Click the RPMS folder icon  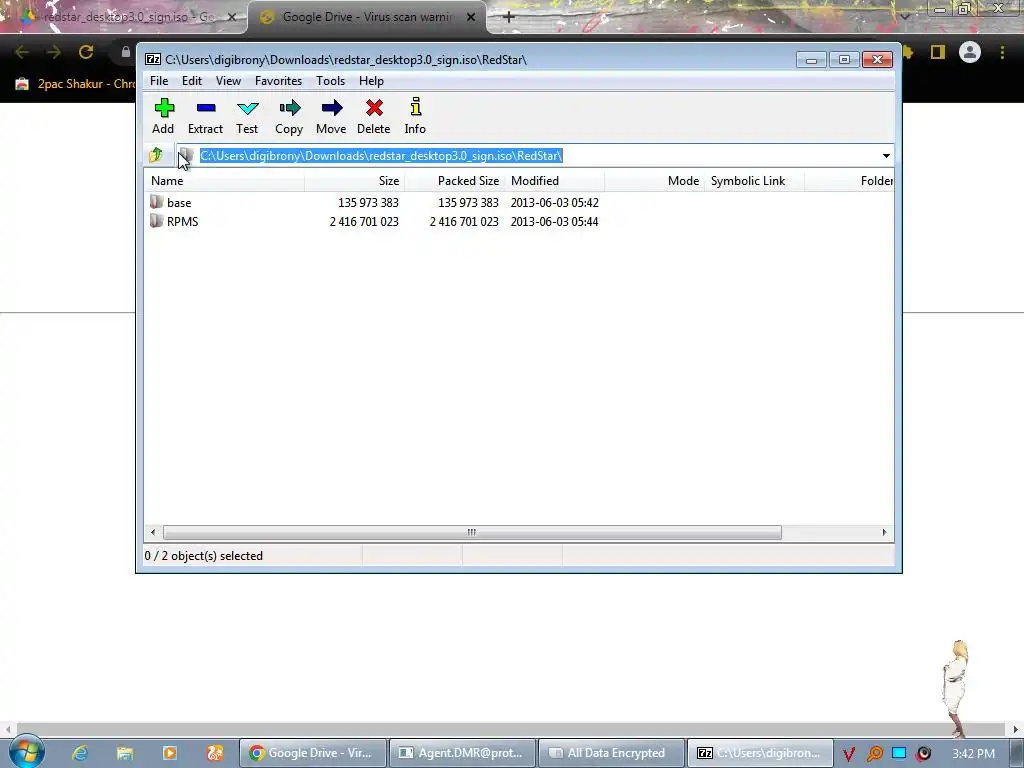click(x=156, y=221)
